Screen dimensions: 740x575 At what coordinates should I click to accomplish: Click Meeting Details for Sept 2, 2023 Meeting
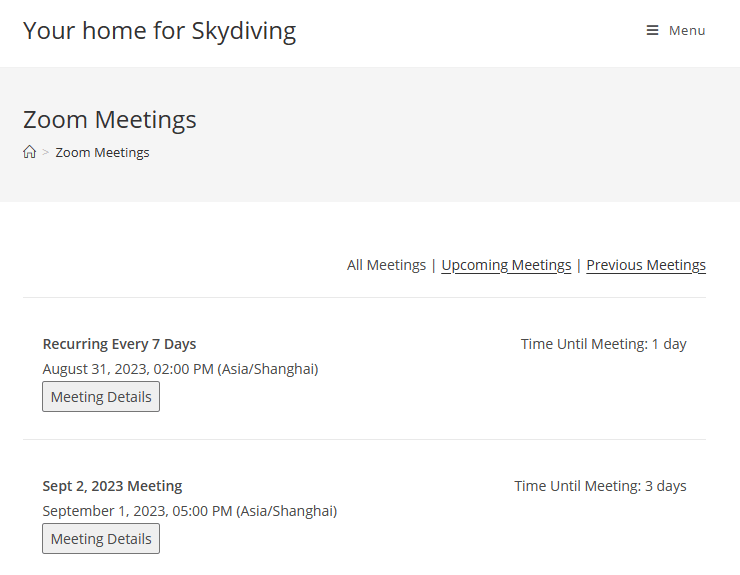pos(101,539)
